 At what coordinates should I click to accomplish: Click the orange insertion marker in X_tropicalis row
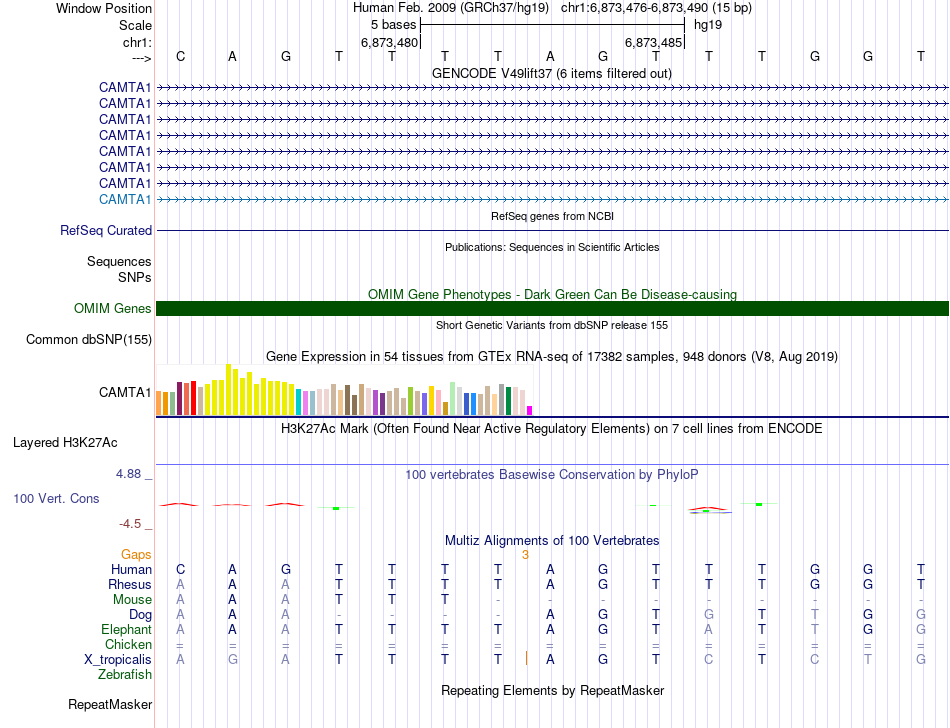click(526, 658)
